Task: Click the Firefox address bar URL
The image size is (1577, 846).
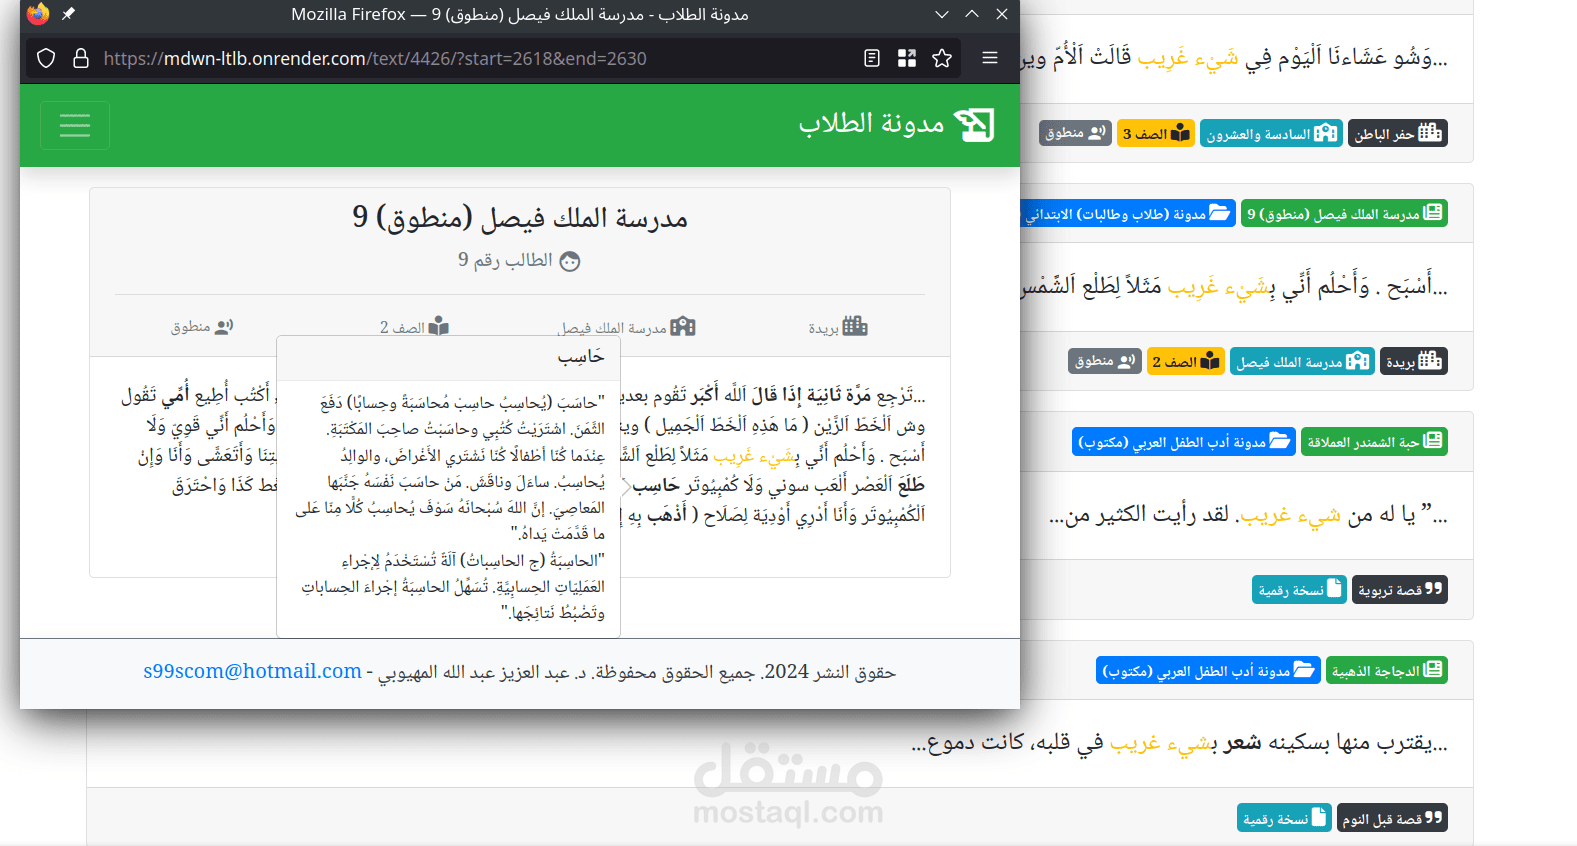Action: coord(375,58)
